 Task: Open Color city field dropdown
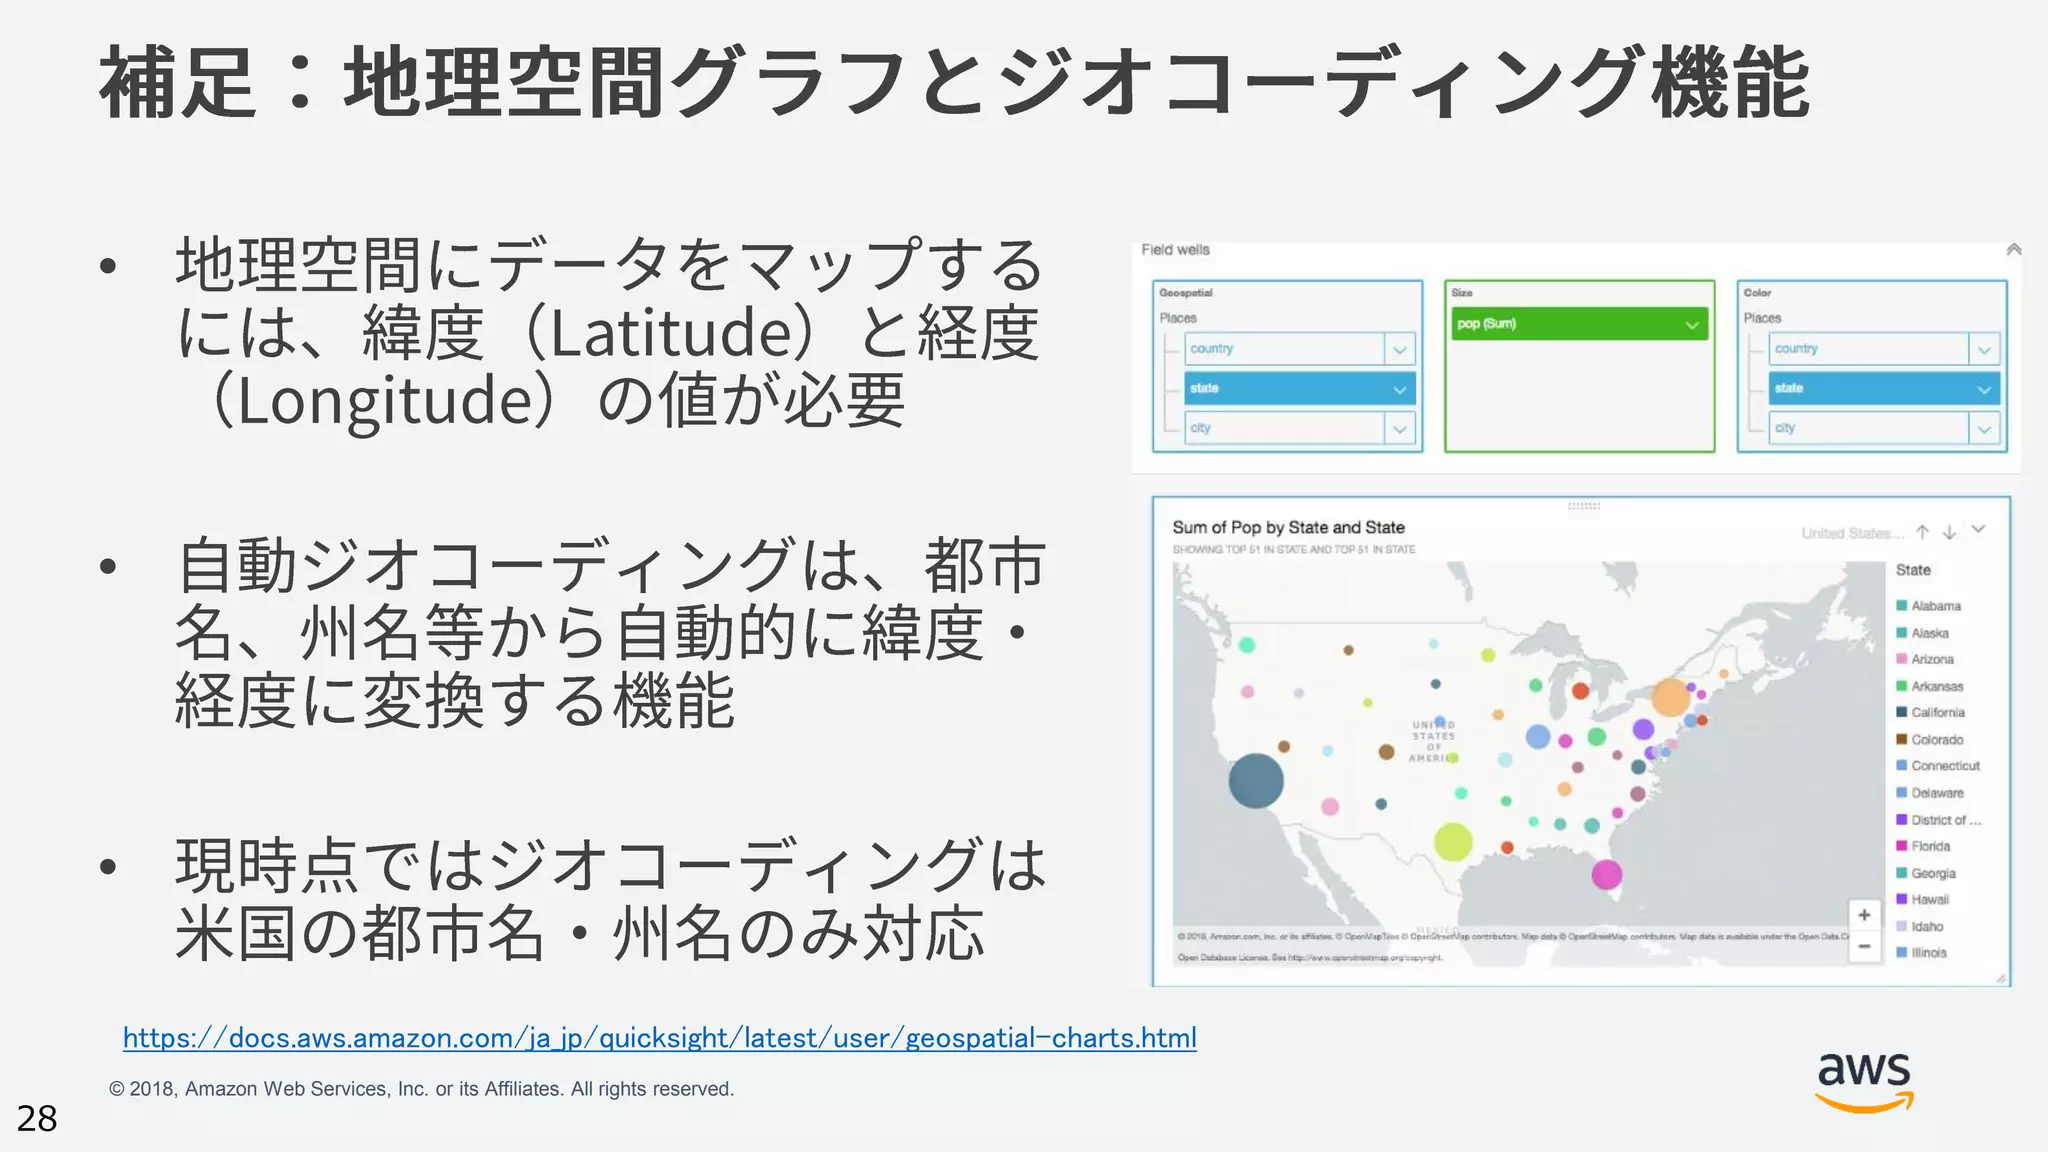coord(1984,429)
